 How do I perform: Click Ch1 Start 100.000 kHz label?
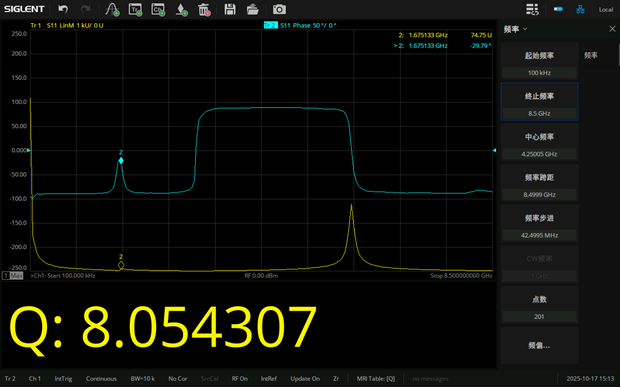click(63, 276)
